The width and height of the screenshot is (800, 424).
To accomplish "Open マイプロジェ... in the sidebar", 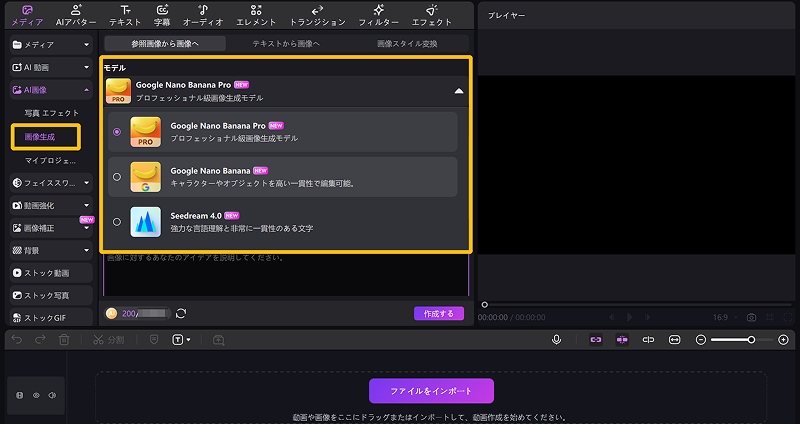I will [x=51, y=161].
